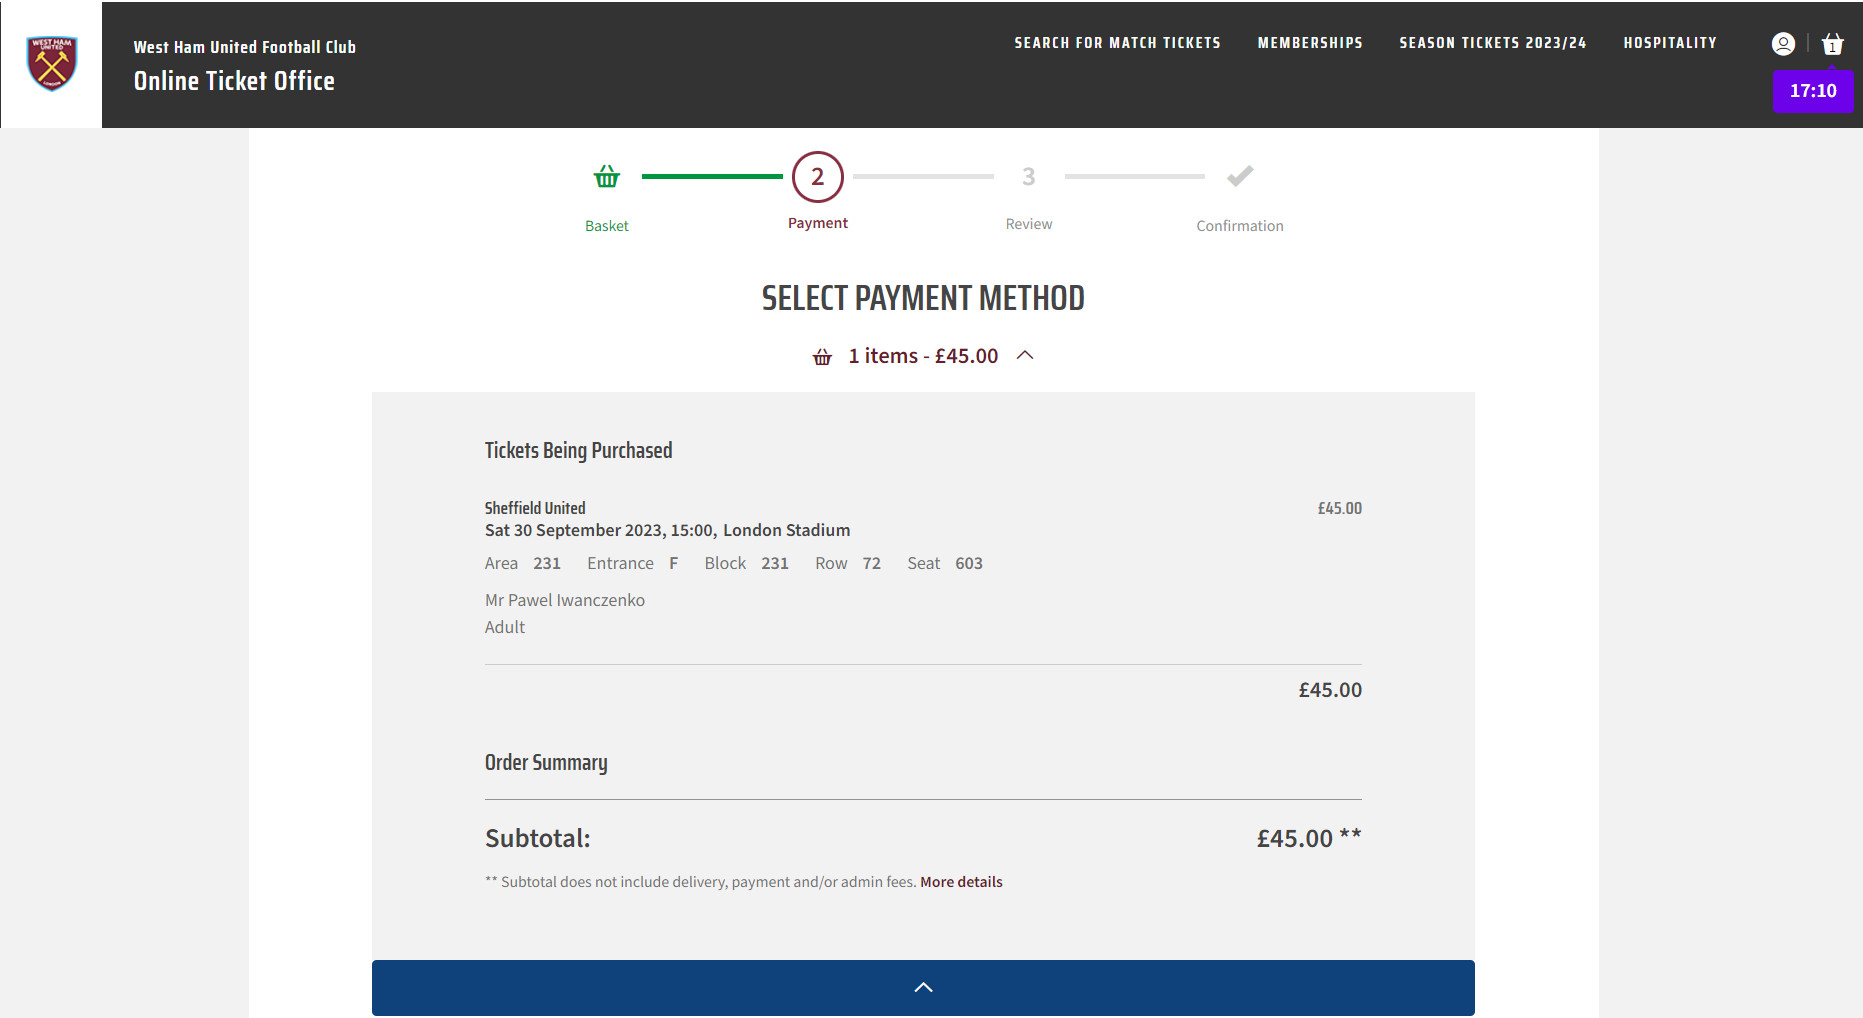Open the basket icon in header
This screenshot has width=1863, height=1018.
click(x=1832, y=44)
